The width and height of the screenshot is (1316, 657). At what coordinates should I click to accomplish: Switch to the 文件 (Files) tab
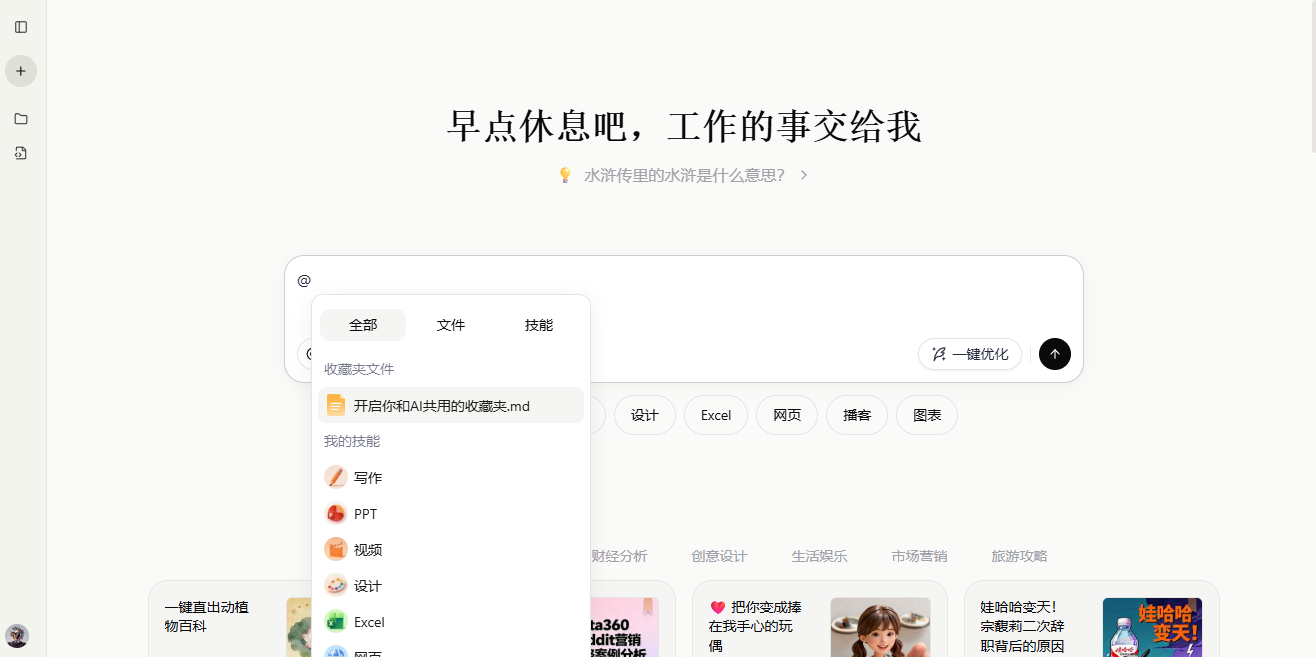pos(451,324)
